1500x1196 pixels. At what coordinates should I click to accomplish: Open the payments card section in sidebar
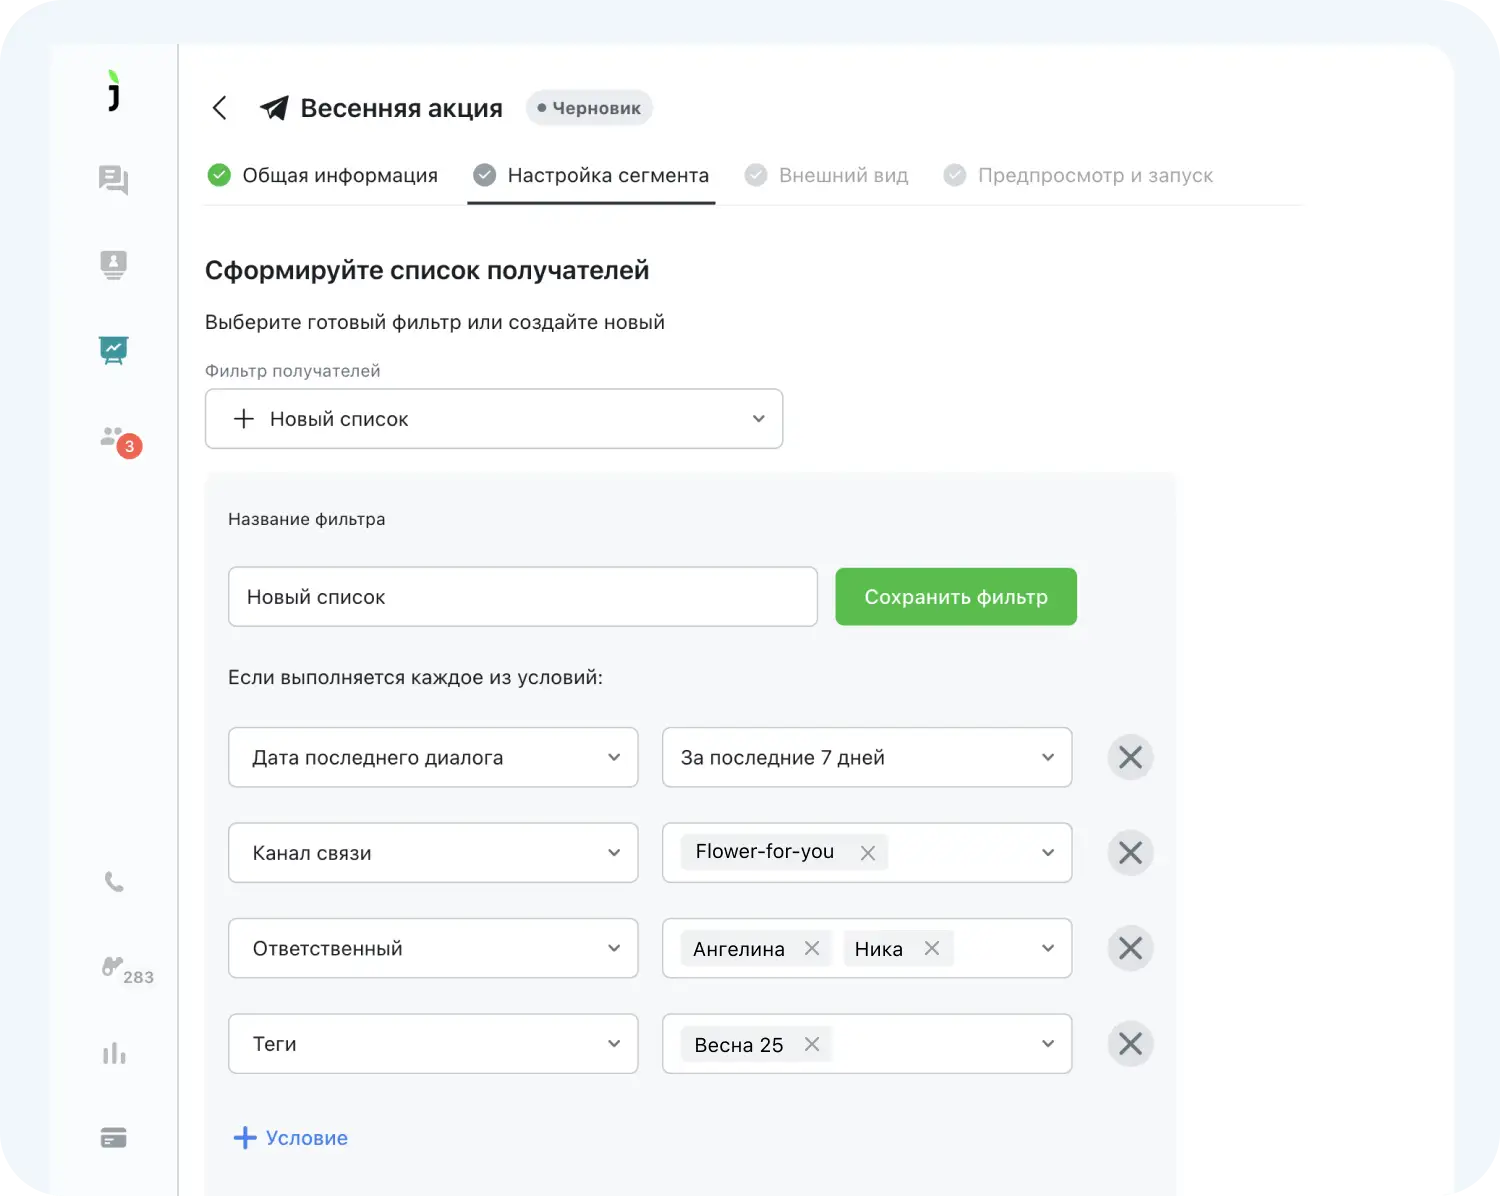pyautogui.click(x=113, y=1136)
